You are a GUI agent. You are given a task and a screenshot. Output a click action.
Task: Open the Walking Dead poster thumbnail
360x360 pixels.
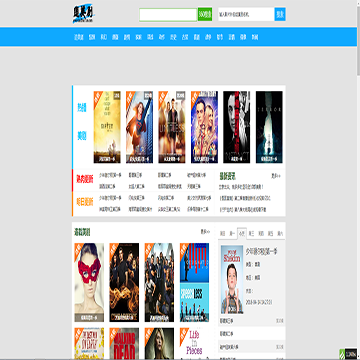[x=124, y=343]
